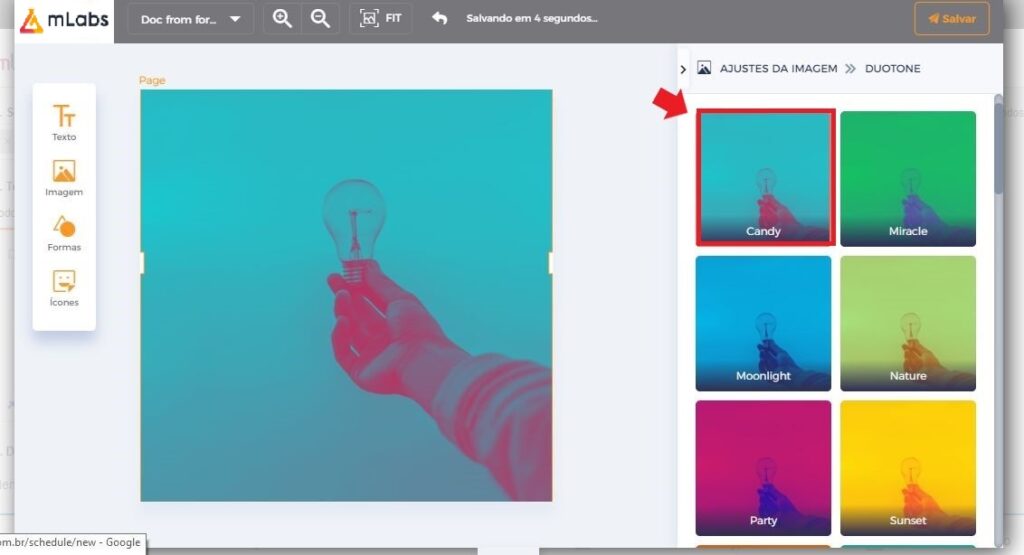Save the design with Salvar
The image size is (1024, 555).
pos(952,18)
